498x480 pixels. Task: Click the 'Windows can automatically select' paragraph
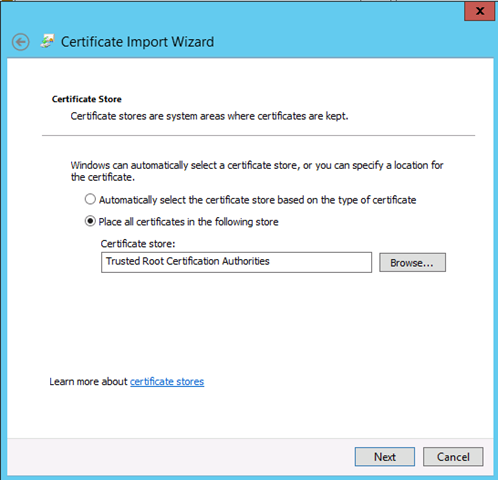tap(257, 171)
